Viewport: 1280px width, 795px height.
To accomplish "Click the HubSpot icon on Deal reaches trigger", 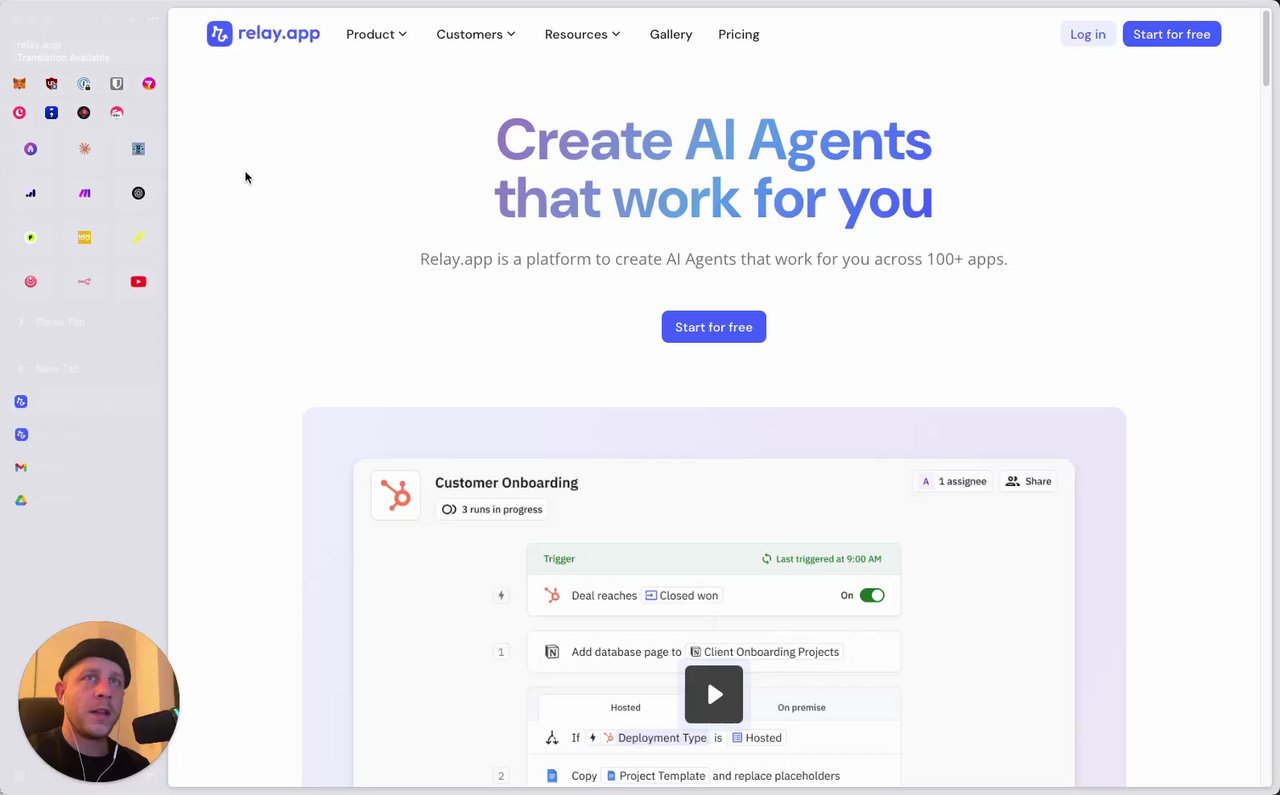I will (x=552, y=595).
